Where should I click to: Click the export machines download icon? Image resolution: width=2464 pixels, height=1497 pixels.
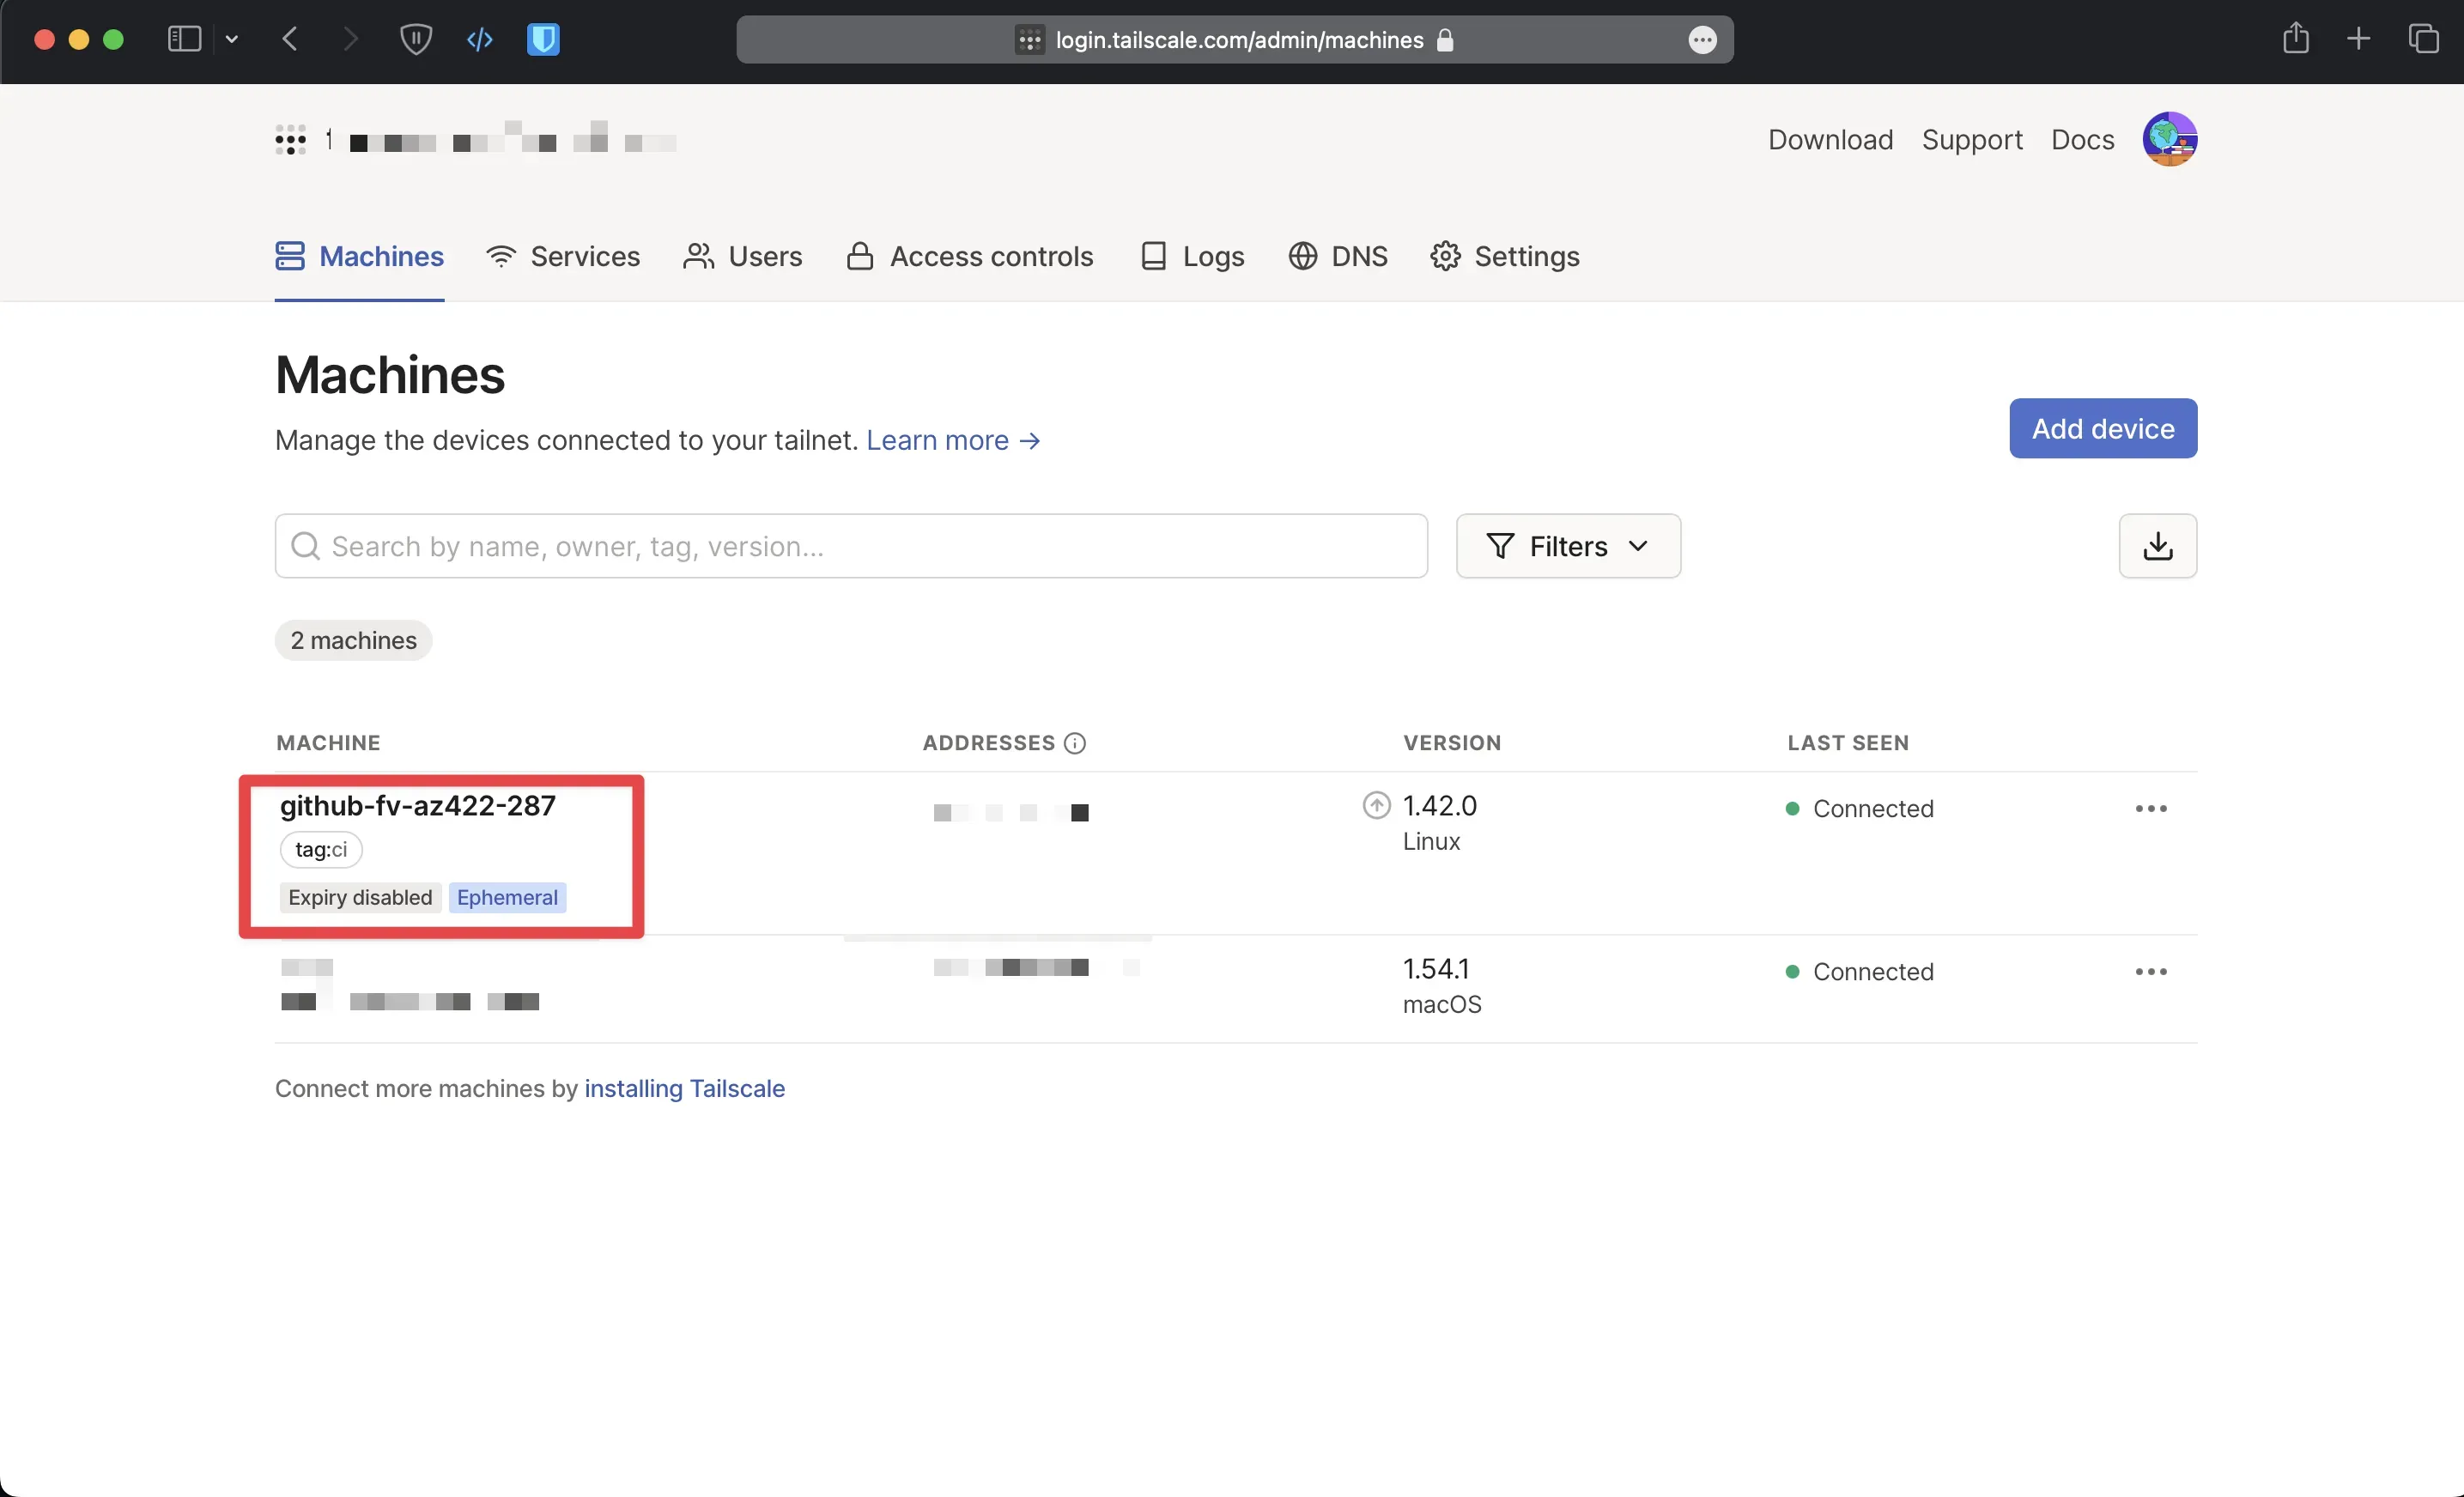tap(2157, 546)
